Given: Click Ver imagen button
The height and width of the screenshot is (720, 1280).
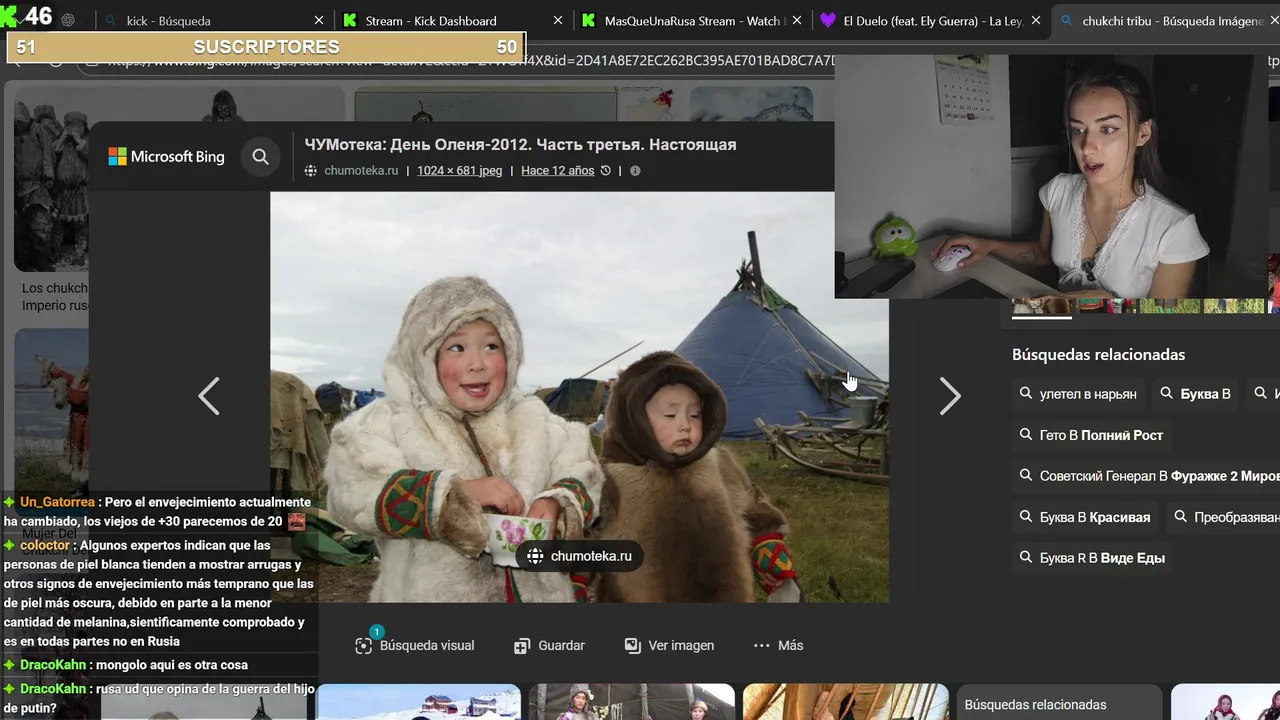Looking at the screenshot, I should (x=669, y=645).
